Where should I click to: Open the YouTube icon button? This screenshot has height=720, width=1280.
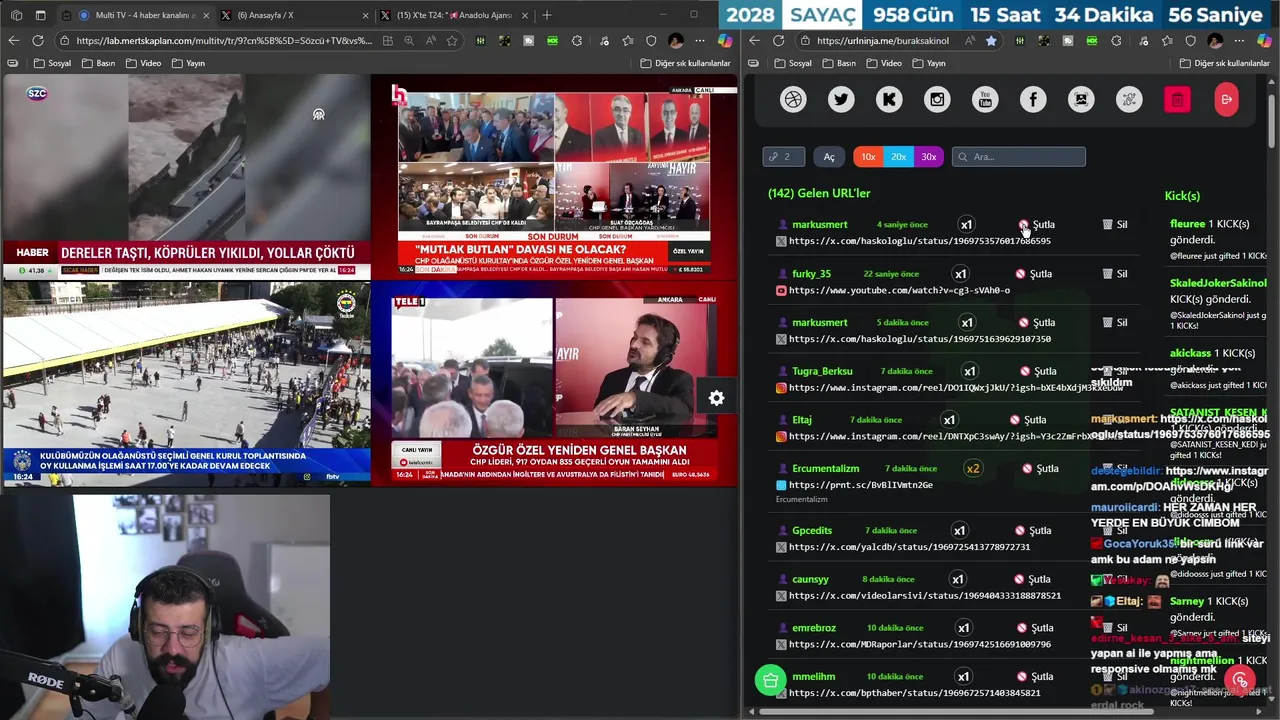coord(985,99)
